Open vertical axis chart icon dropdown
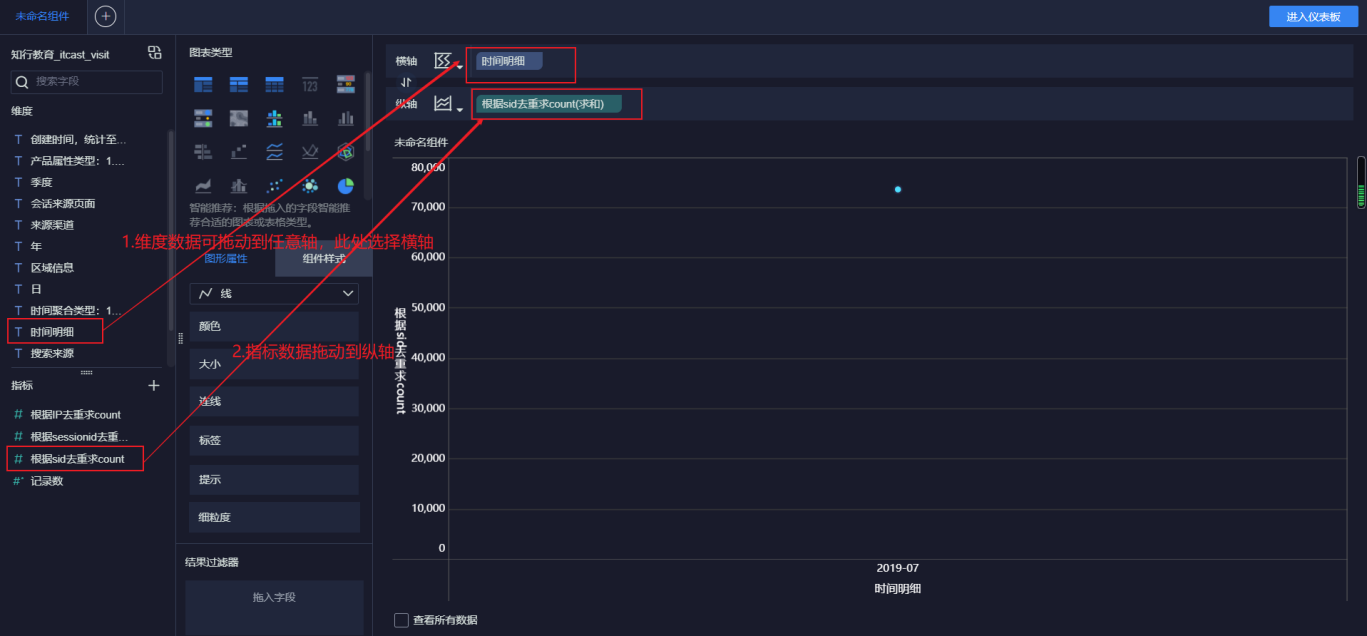The height and width of the screenshot is (636, 1367). click(448, 104)
